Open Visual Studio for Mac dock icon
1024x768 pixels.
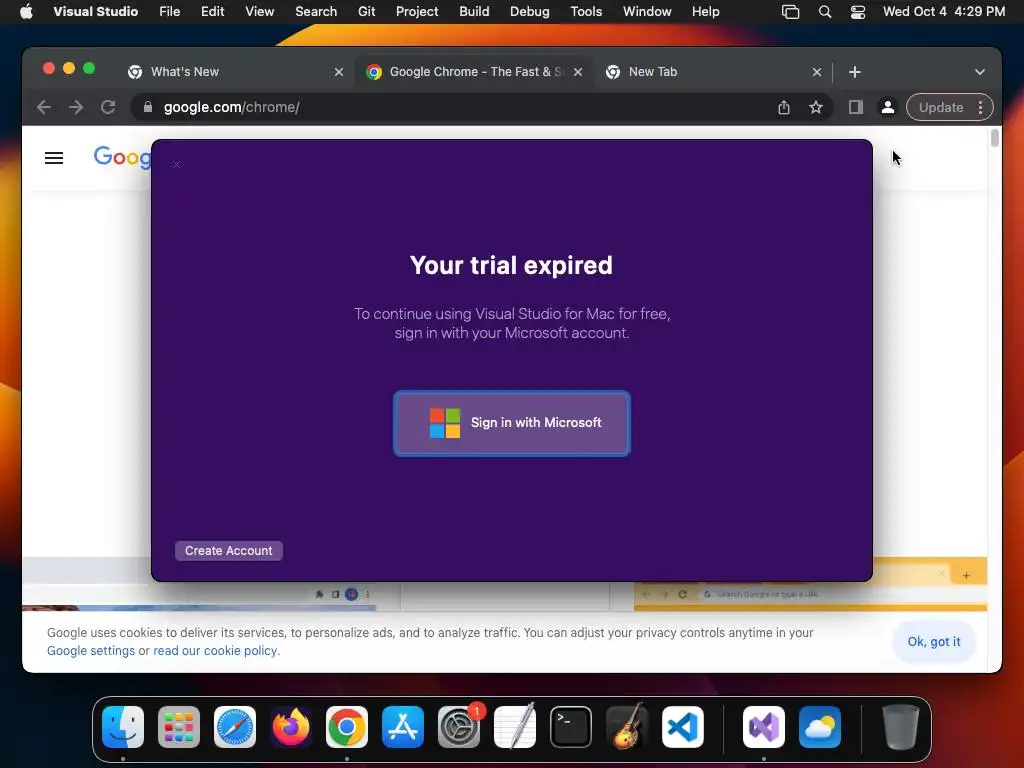[x=764, y=726]
